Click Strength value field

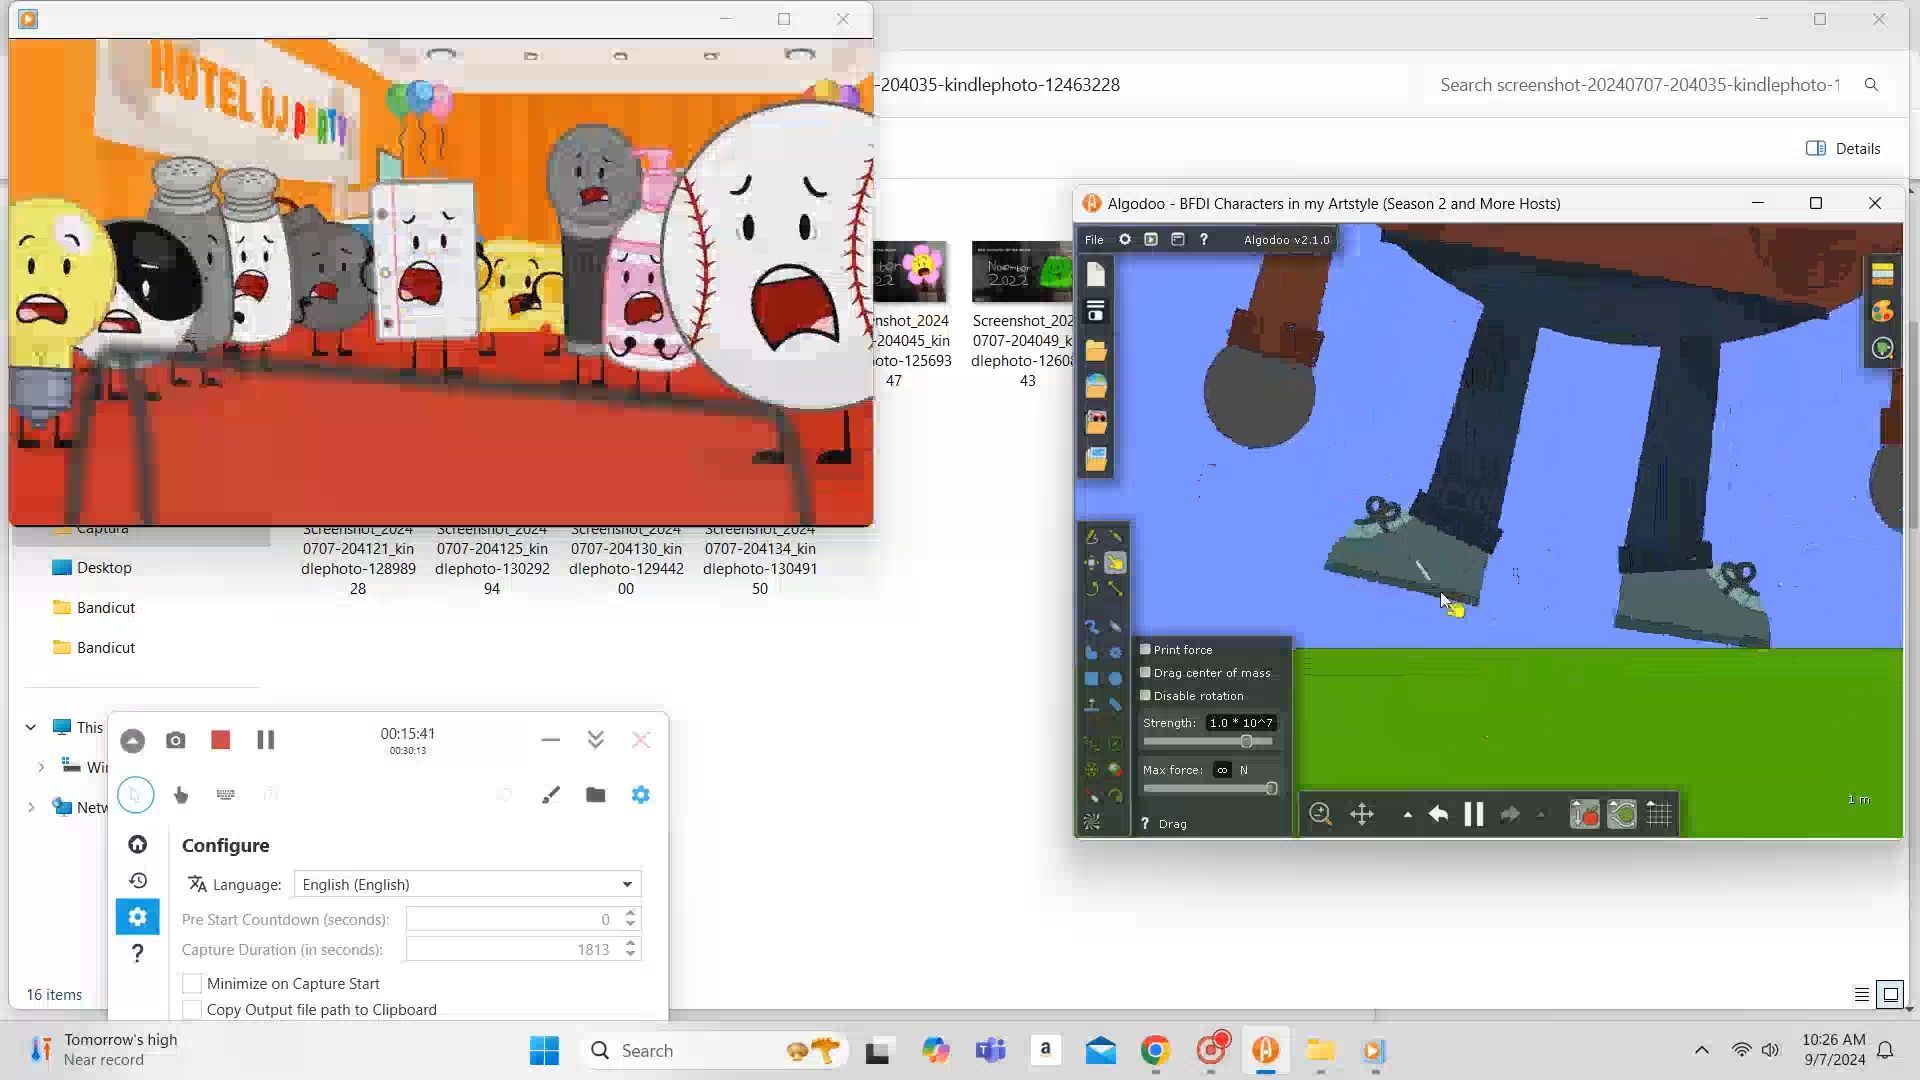tap(1241, 722)
